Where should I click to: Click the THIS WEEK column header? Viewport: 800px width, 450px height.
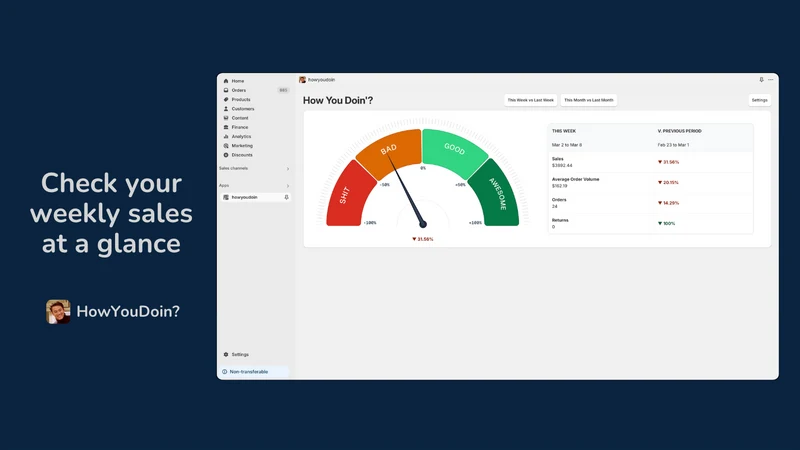(x=564, y=131)
